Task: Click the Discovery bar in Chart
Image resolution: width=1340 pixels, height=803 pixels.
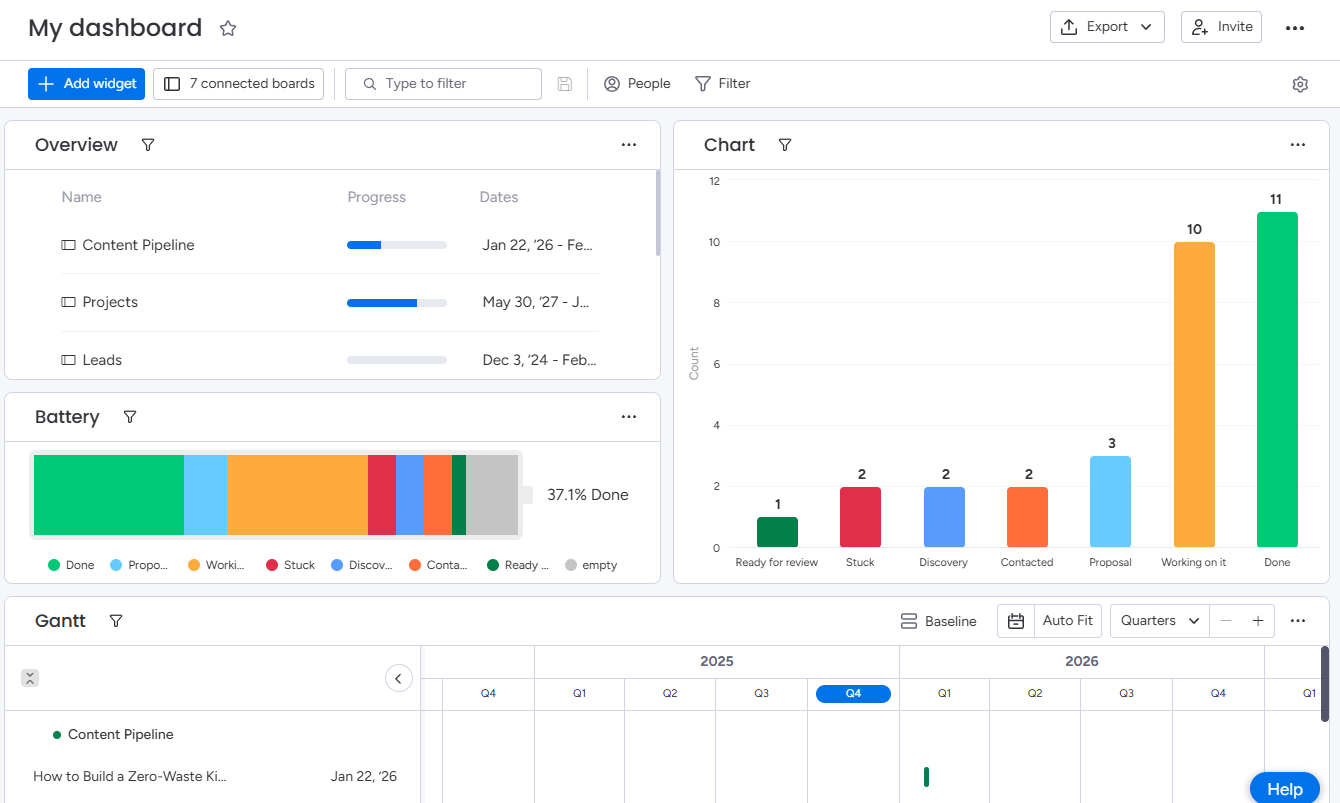Action: click(x=944, y=517)
